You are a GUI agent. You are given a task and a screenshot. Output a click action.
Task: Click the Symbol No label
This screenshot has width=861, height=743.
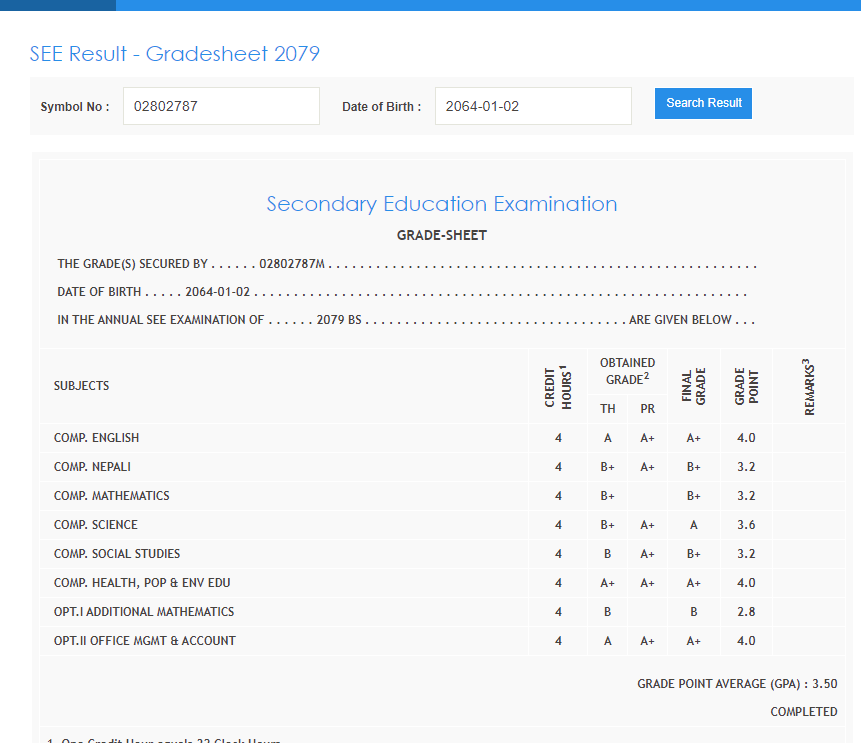pos(74,107)
